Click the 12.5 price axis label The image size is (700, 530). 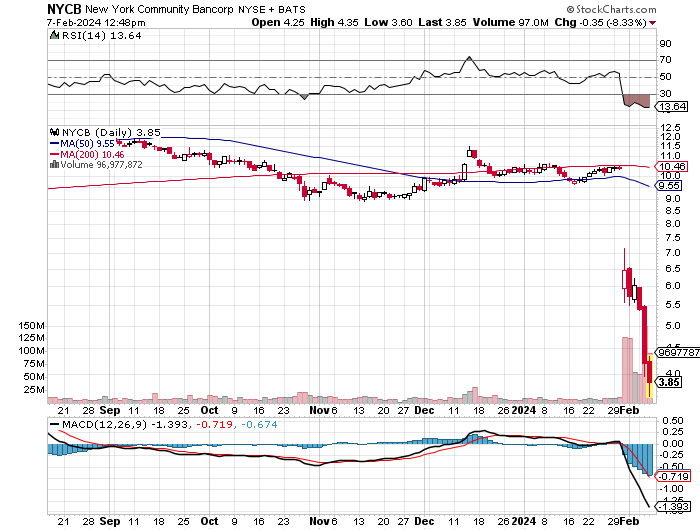point(670,128)
